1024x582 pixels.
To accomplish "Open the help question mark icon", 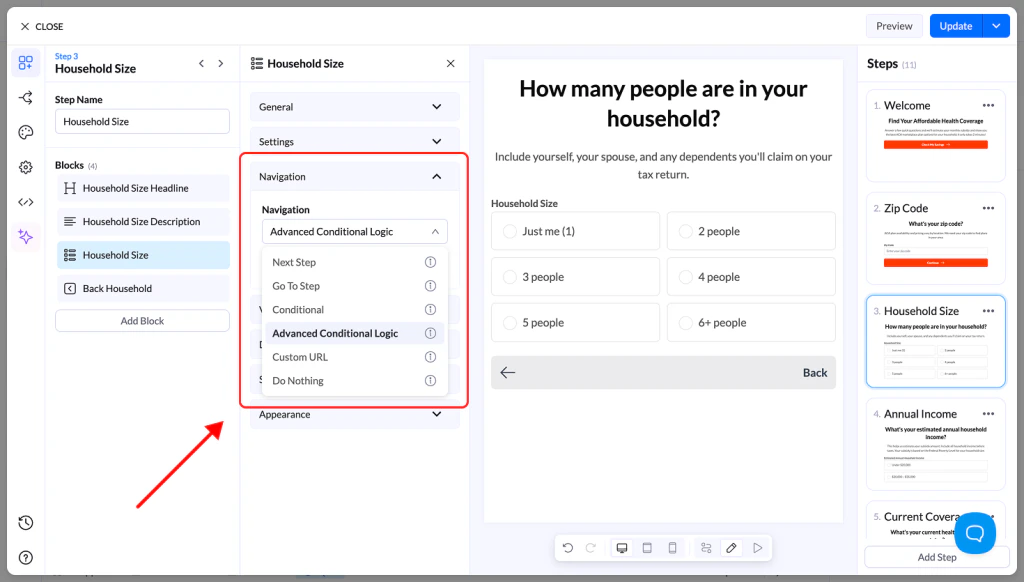I will point(25,557).
